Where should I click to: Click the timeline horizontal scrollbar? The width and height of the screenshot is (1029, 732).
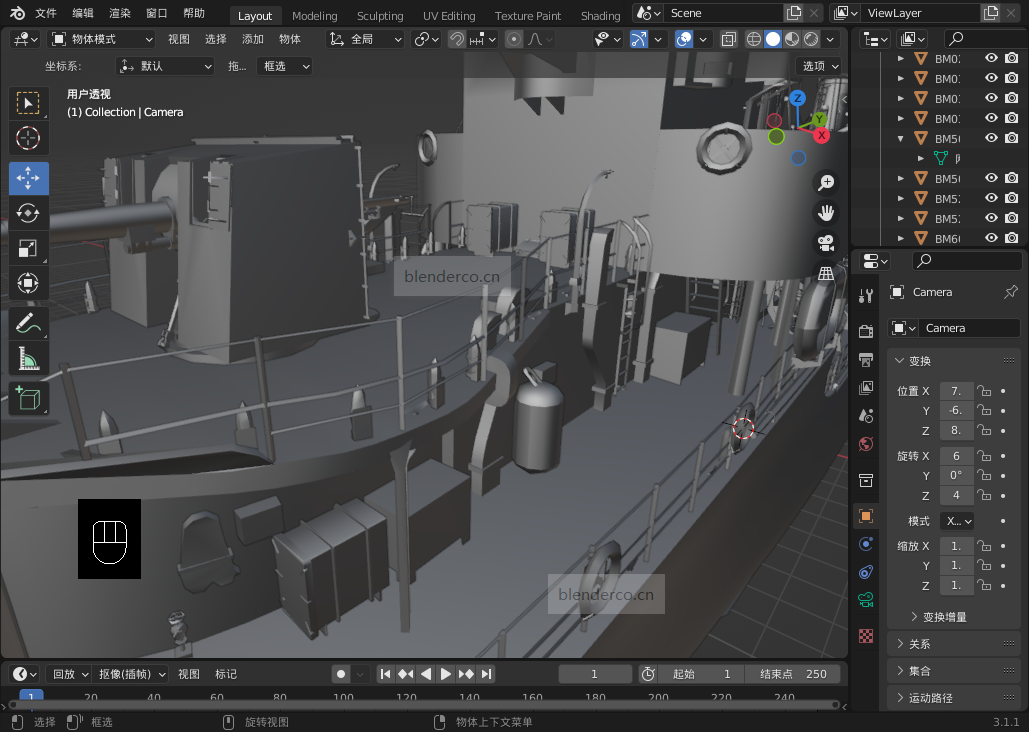pos(423,705)
